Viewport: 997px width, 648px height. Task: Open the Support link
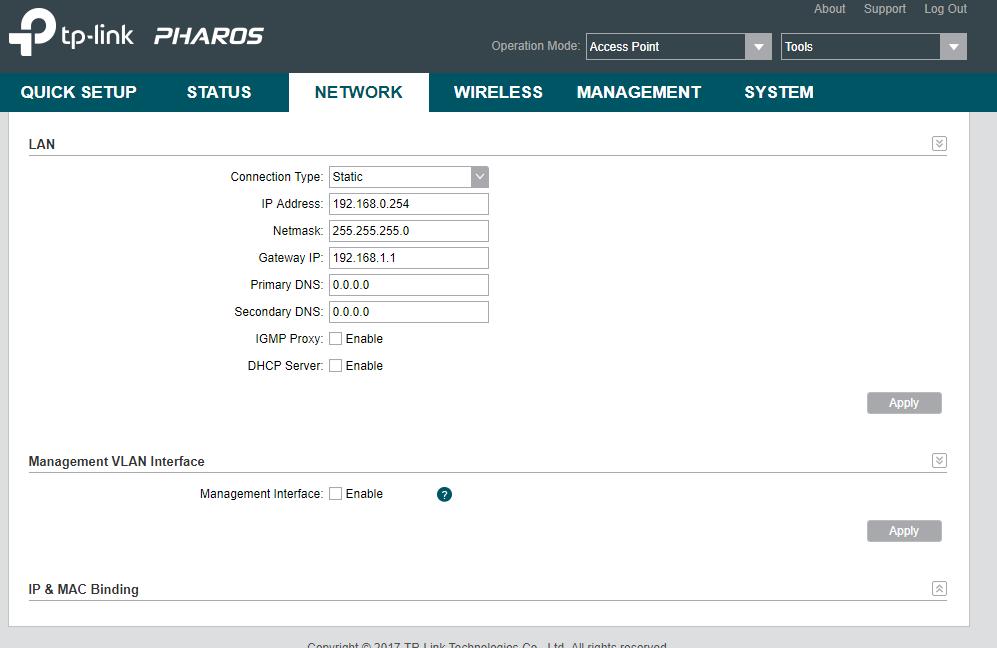[884, 9]
